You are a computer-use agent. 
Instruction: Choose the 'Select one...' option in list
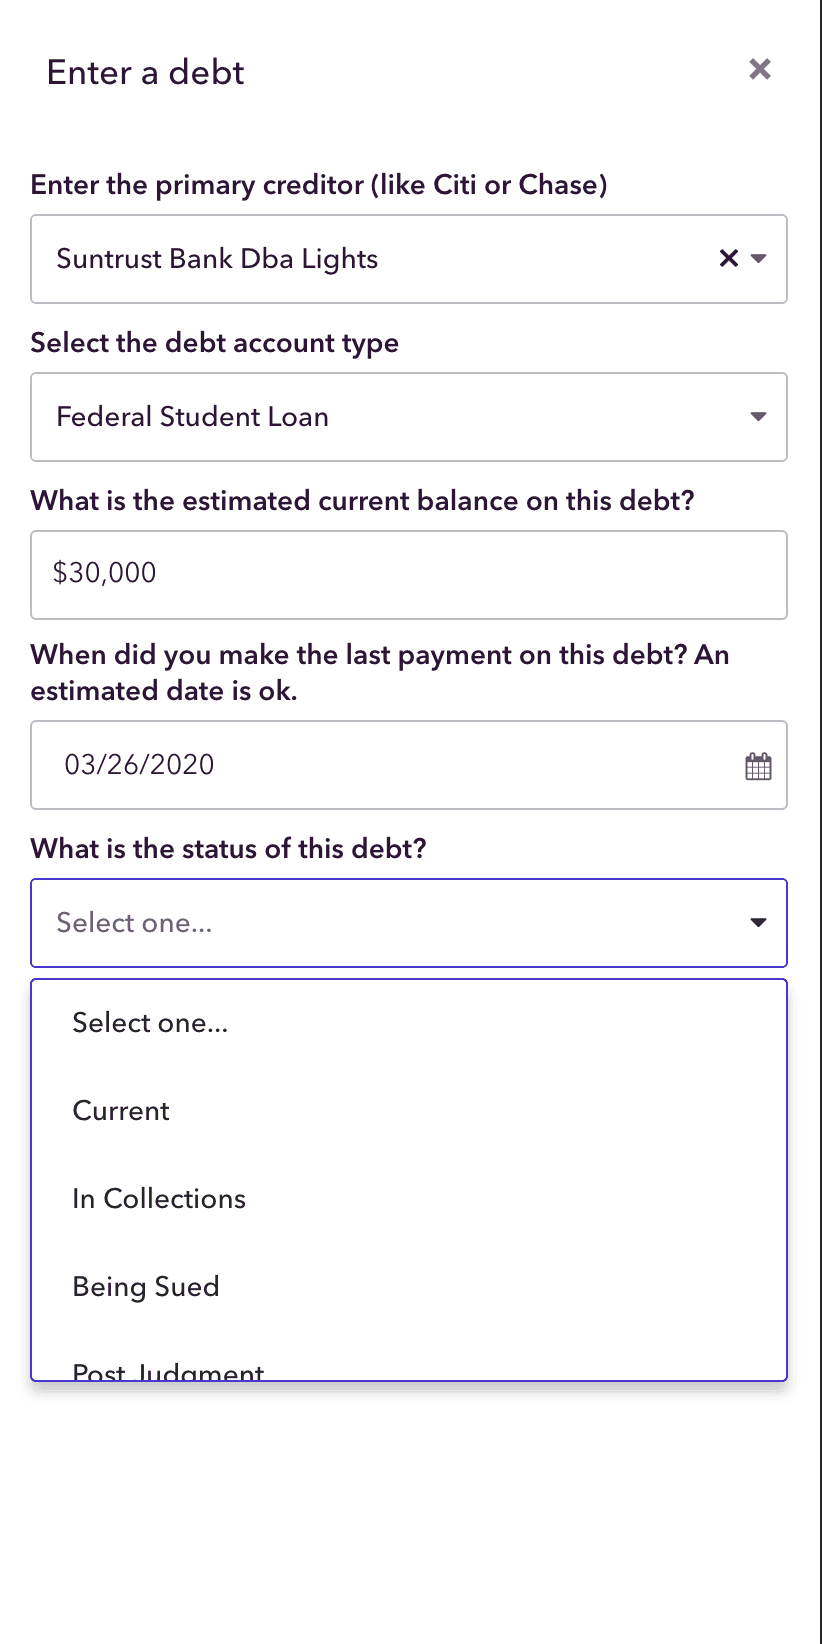coord(409,1023)
